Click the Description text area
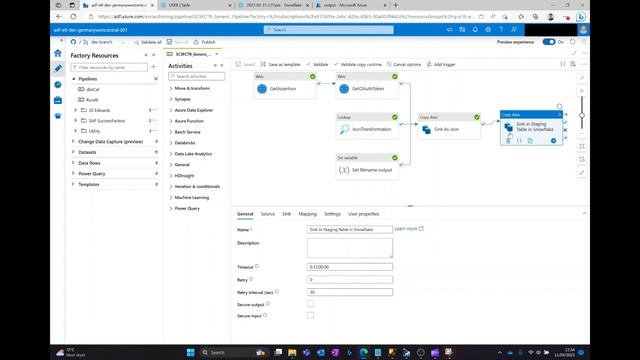Viewport: 640px width, 360px height. 350,248
